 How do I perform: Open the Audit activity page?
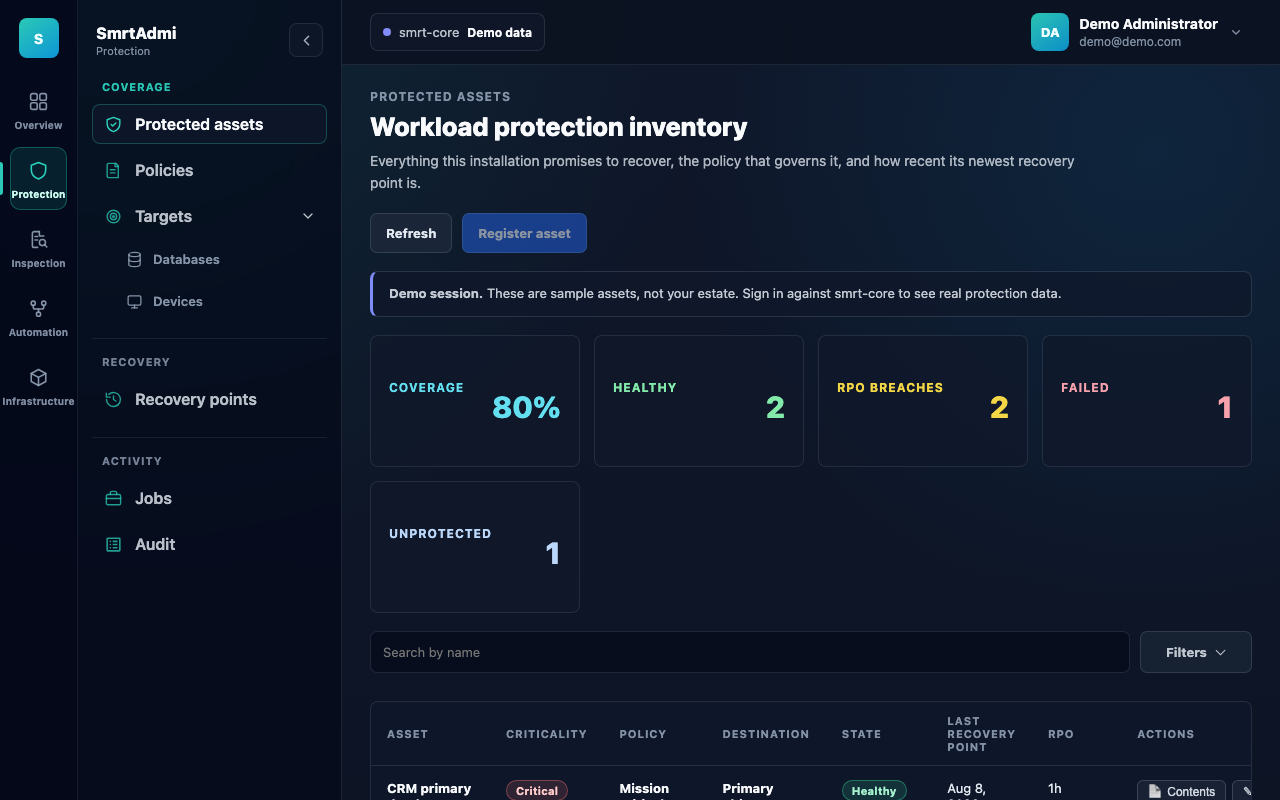coord(209,544)
